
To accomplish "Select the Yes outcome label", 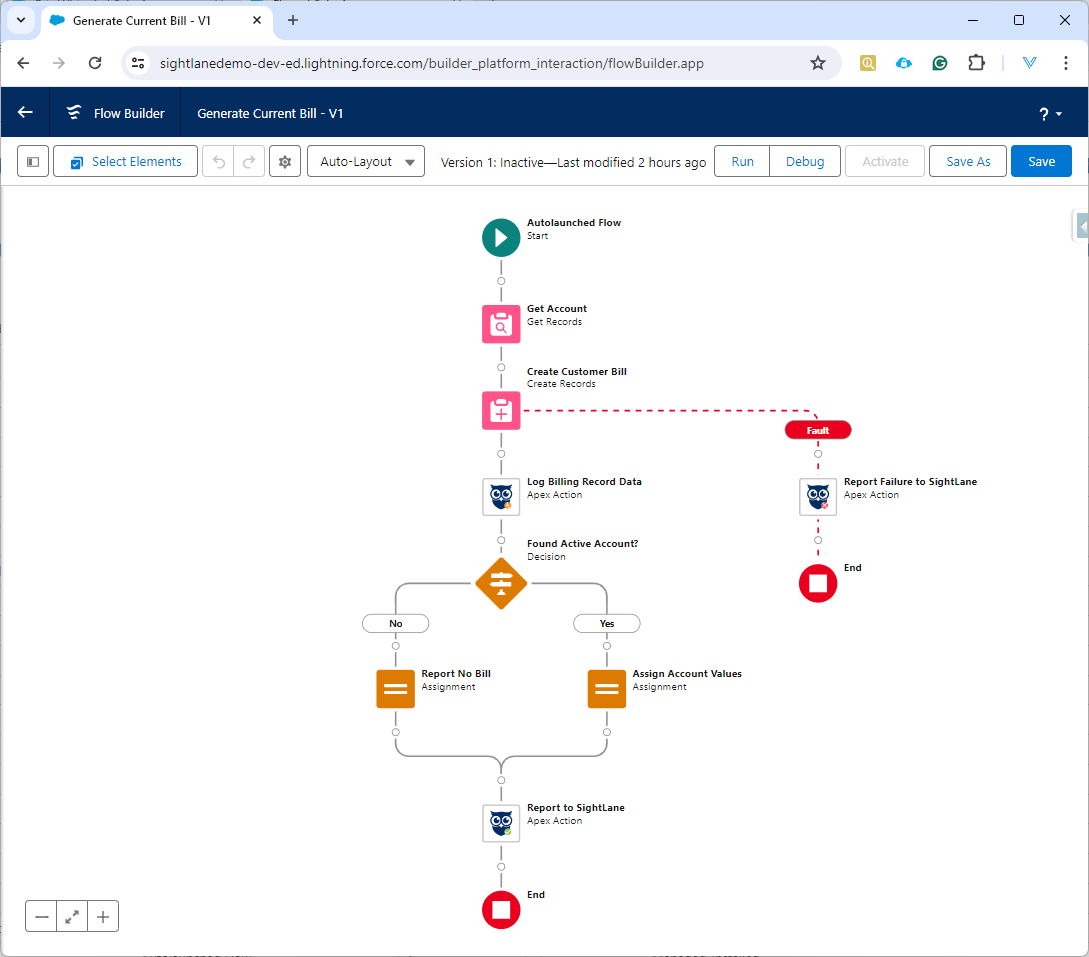I will pyautogui.click(x=606, y=624).
